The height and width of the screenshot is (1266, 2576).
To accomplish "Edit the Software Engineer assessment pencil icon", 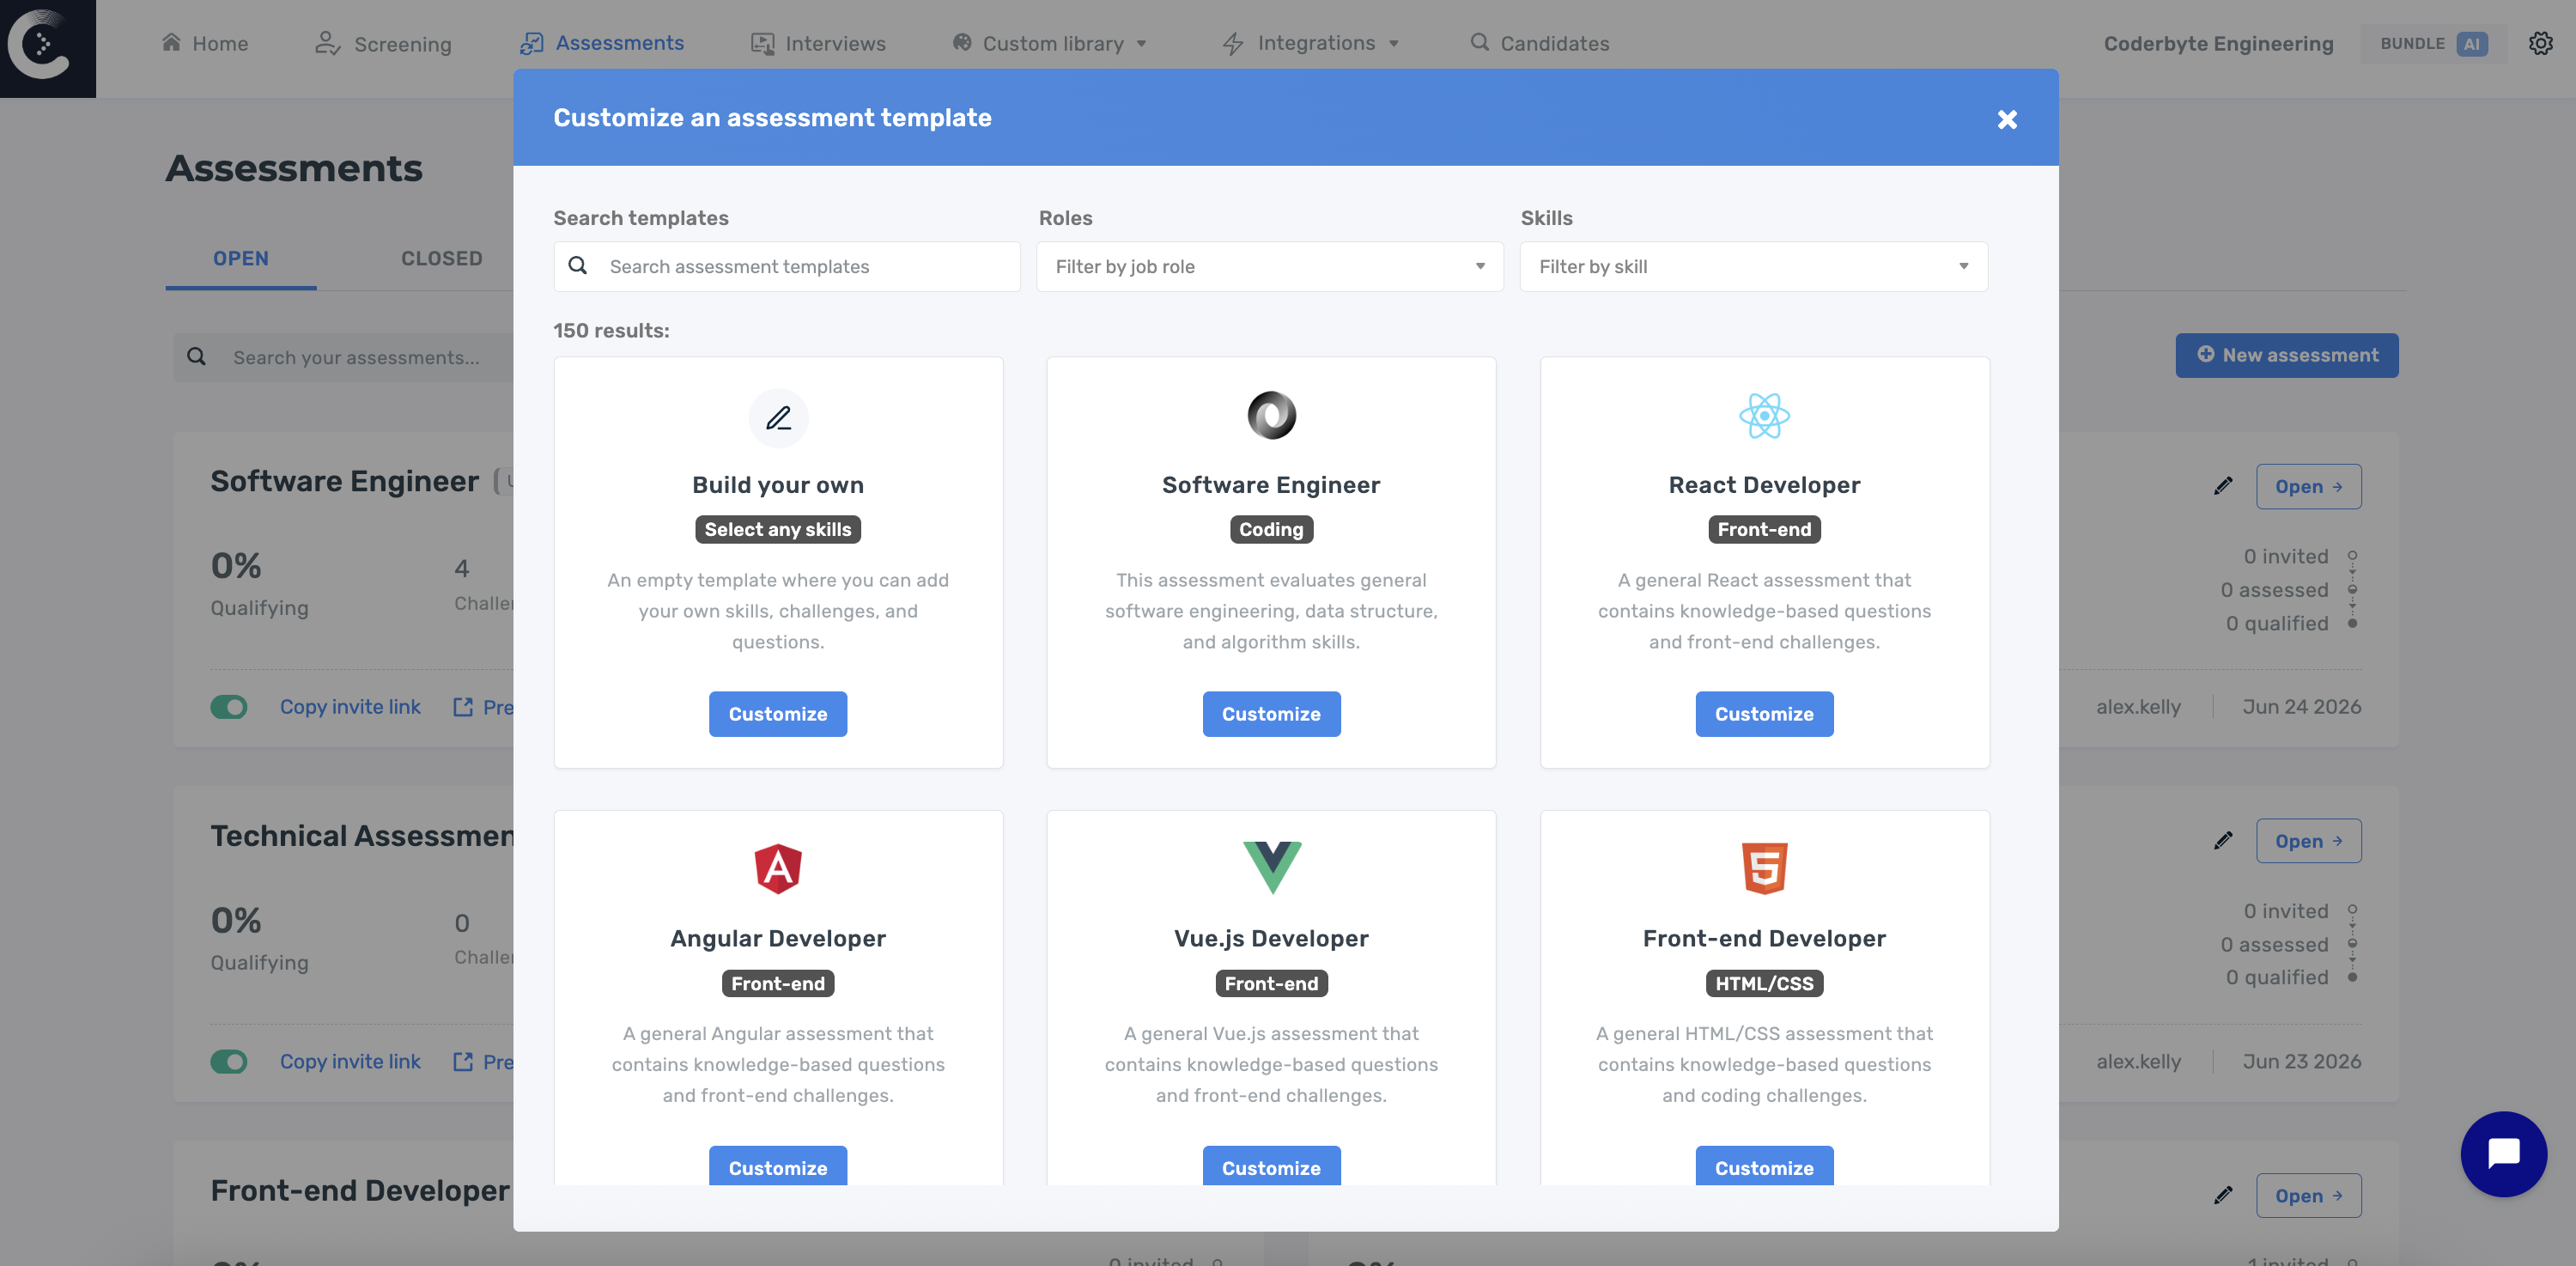I will click(2222, 486).
